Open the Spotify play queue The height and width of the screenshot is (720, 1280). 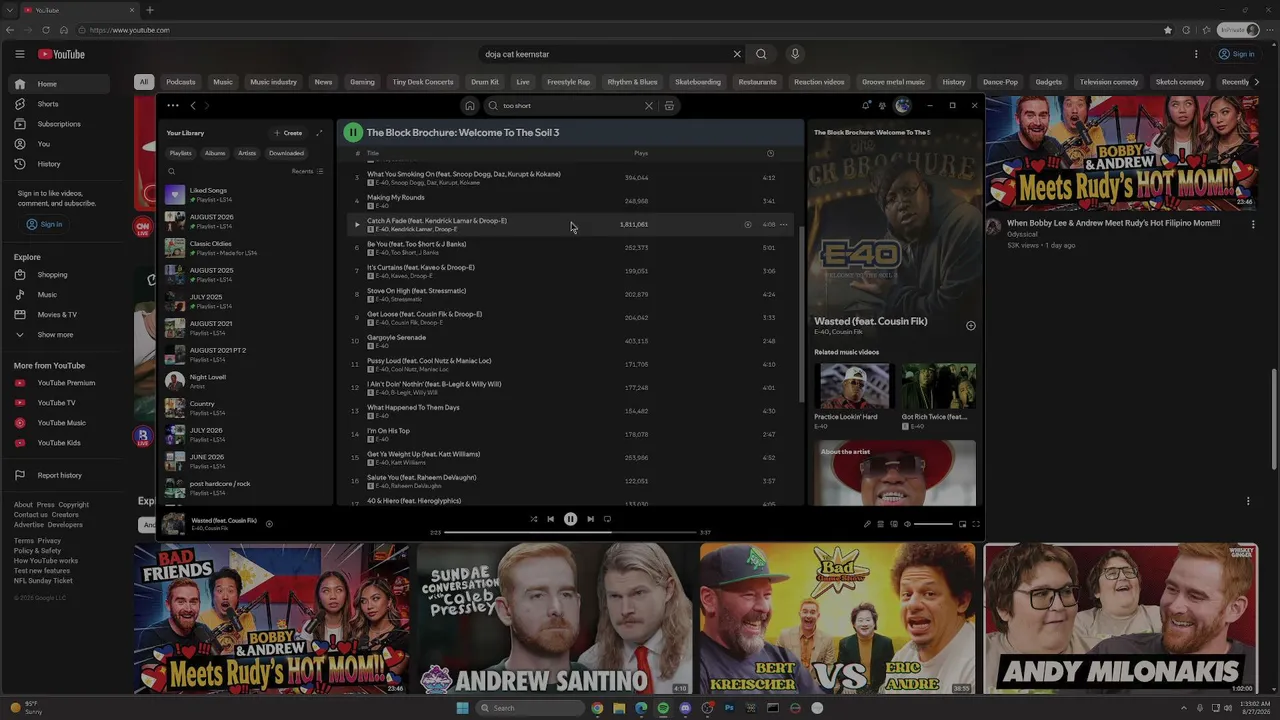(x=880, y=524)
